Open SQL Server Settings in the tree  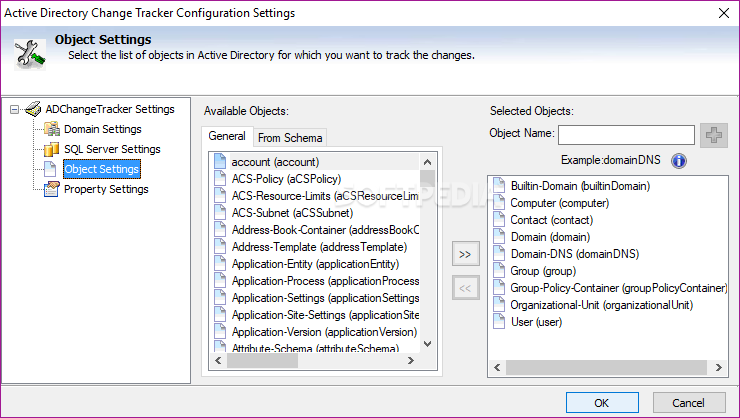(x=112, y=149)
